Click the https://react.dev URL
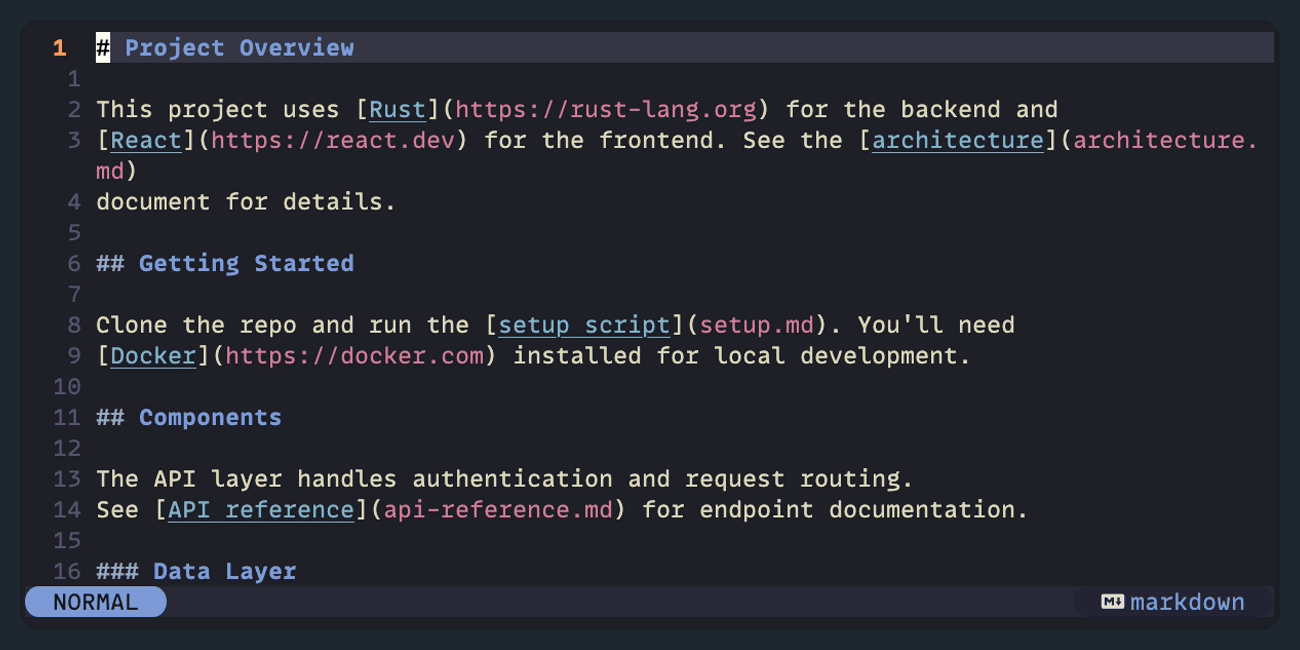The height and width of the screenshot is (650, 1300). tap(332, 140)
